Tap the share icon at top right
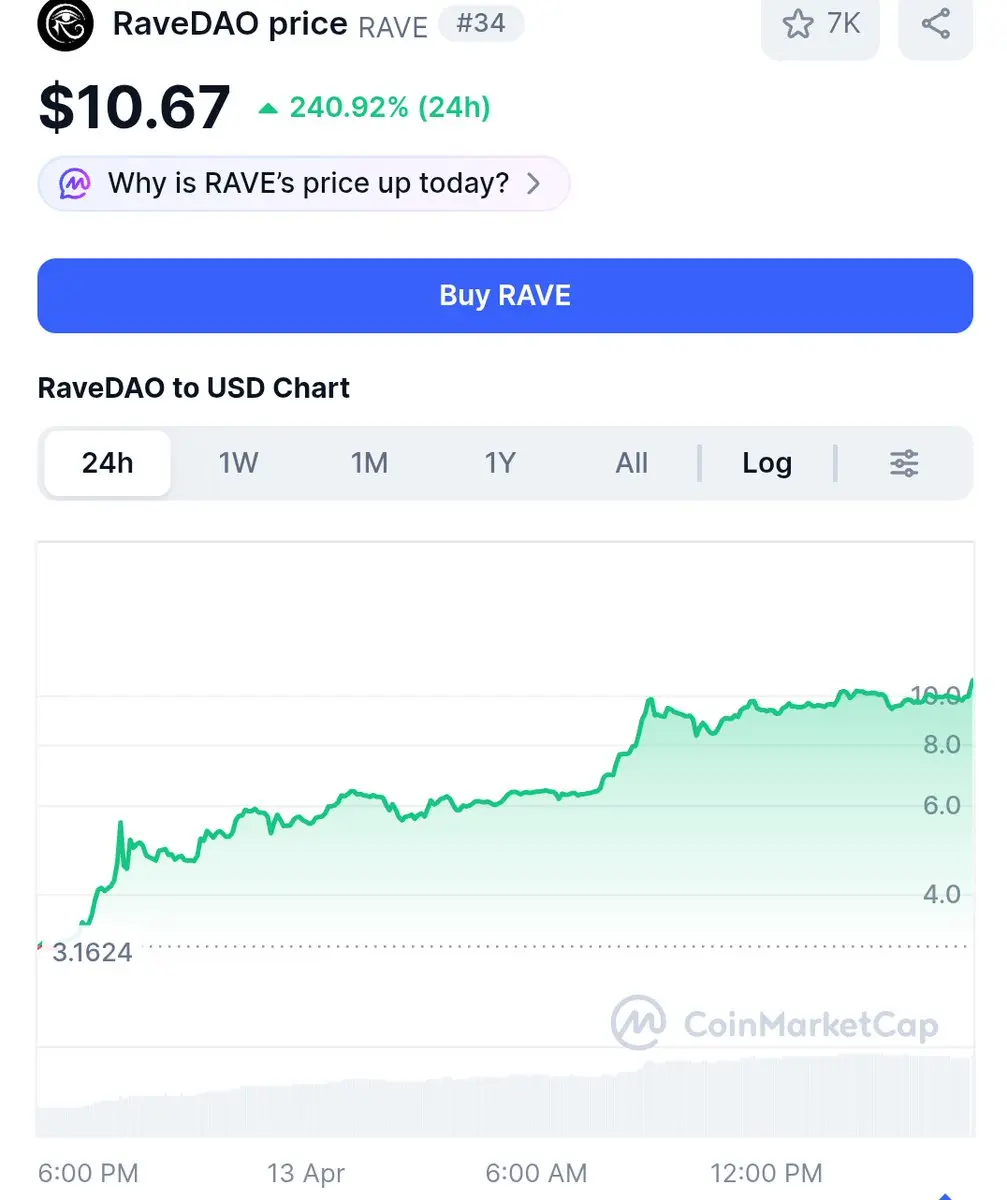This screenshot has height=1200, width=1007. pos(935,24)
